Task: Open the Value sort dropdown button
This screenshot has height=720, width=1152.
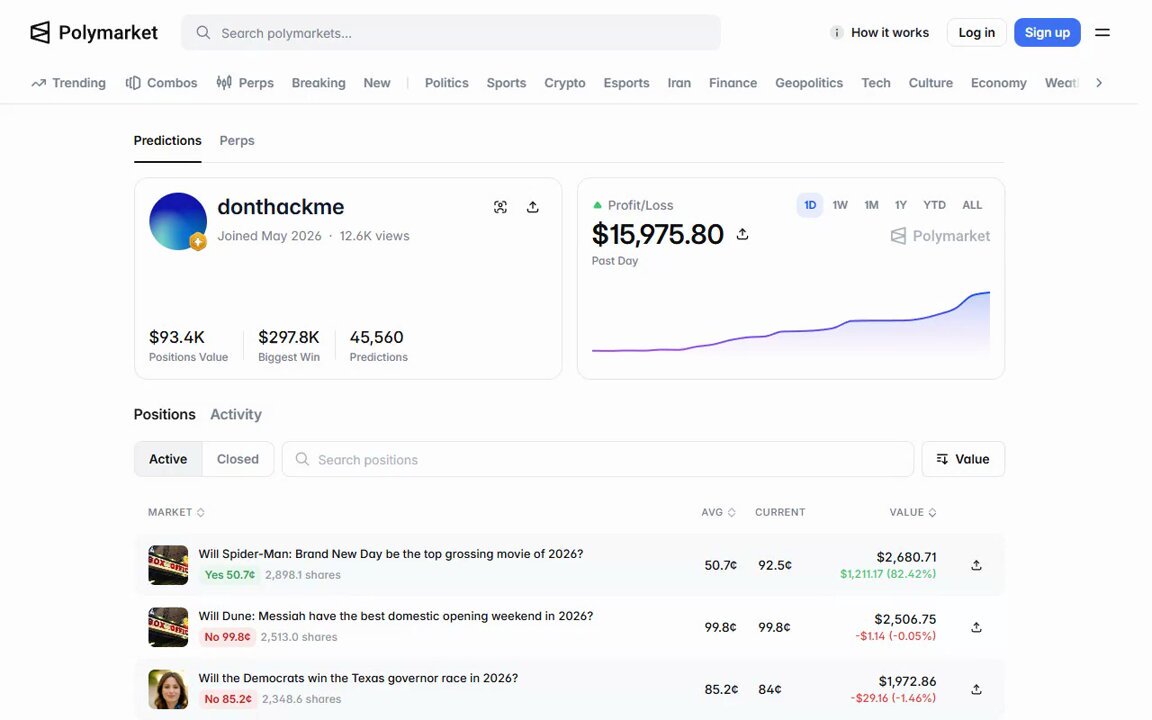Action: (x=963, y=459)
